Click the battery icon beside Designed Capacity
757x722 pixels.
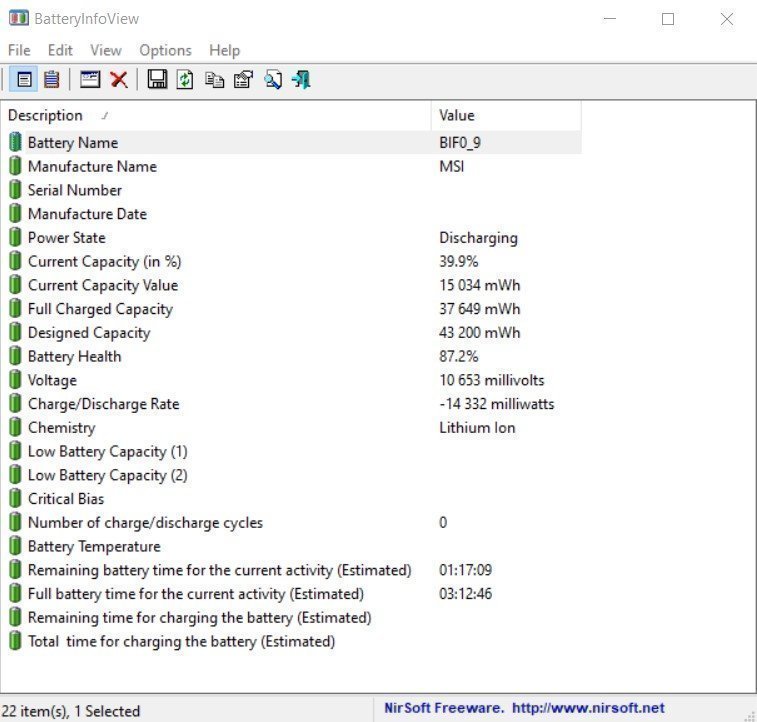point(15,333)
